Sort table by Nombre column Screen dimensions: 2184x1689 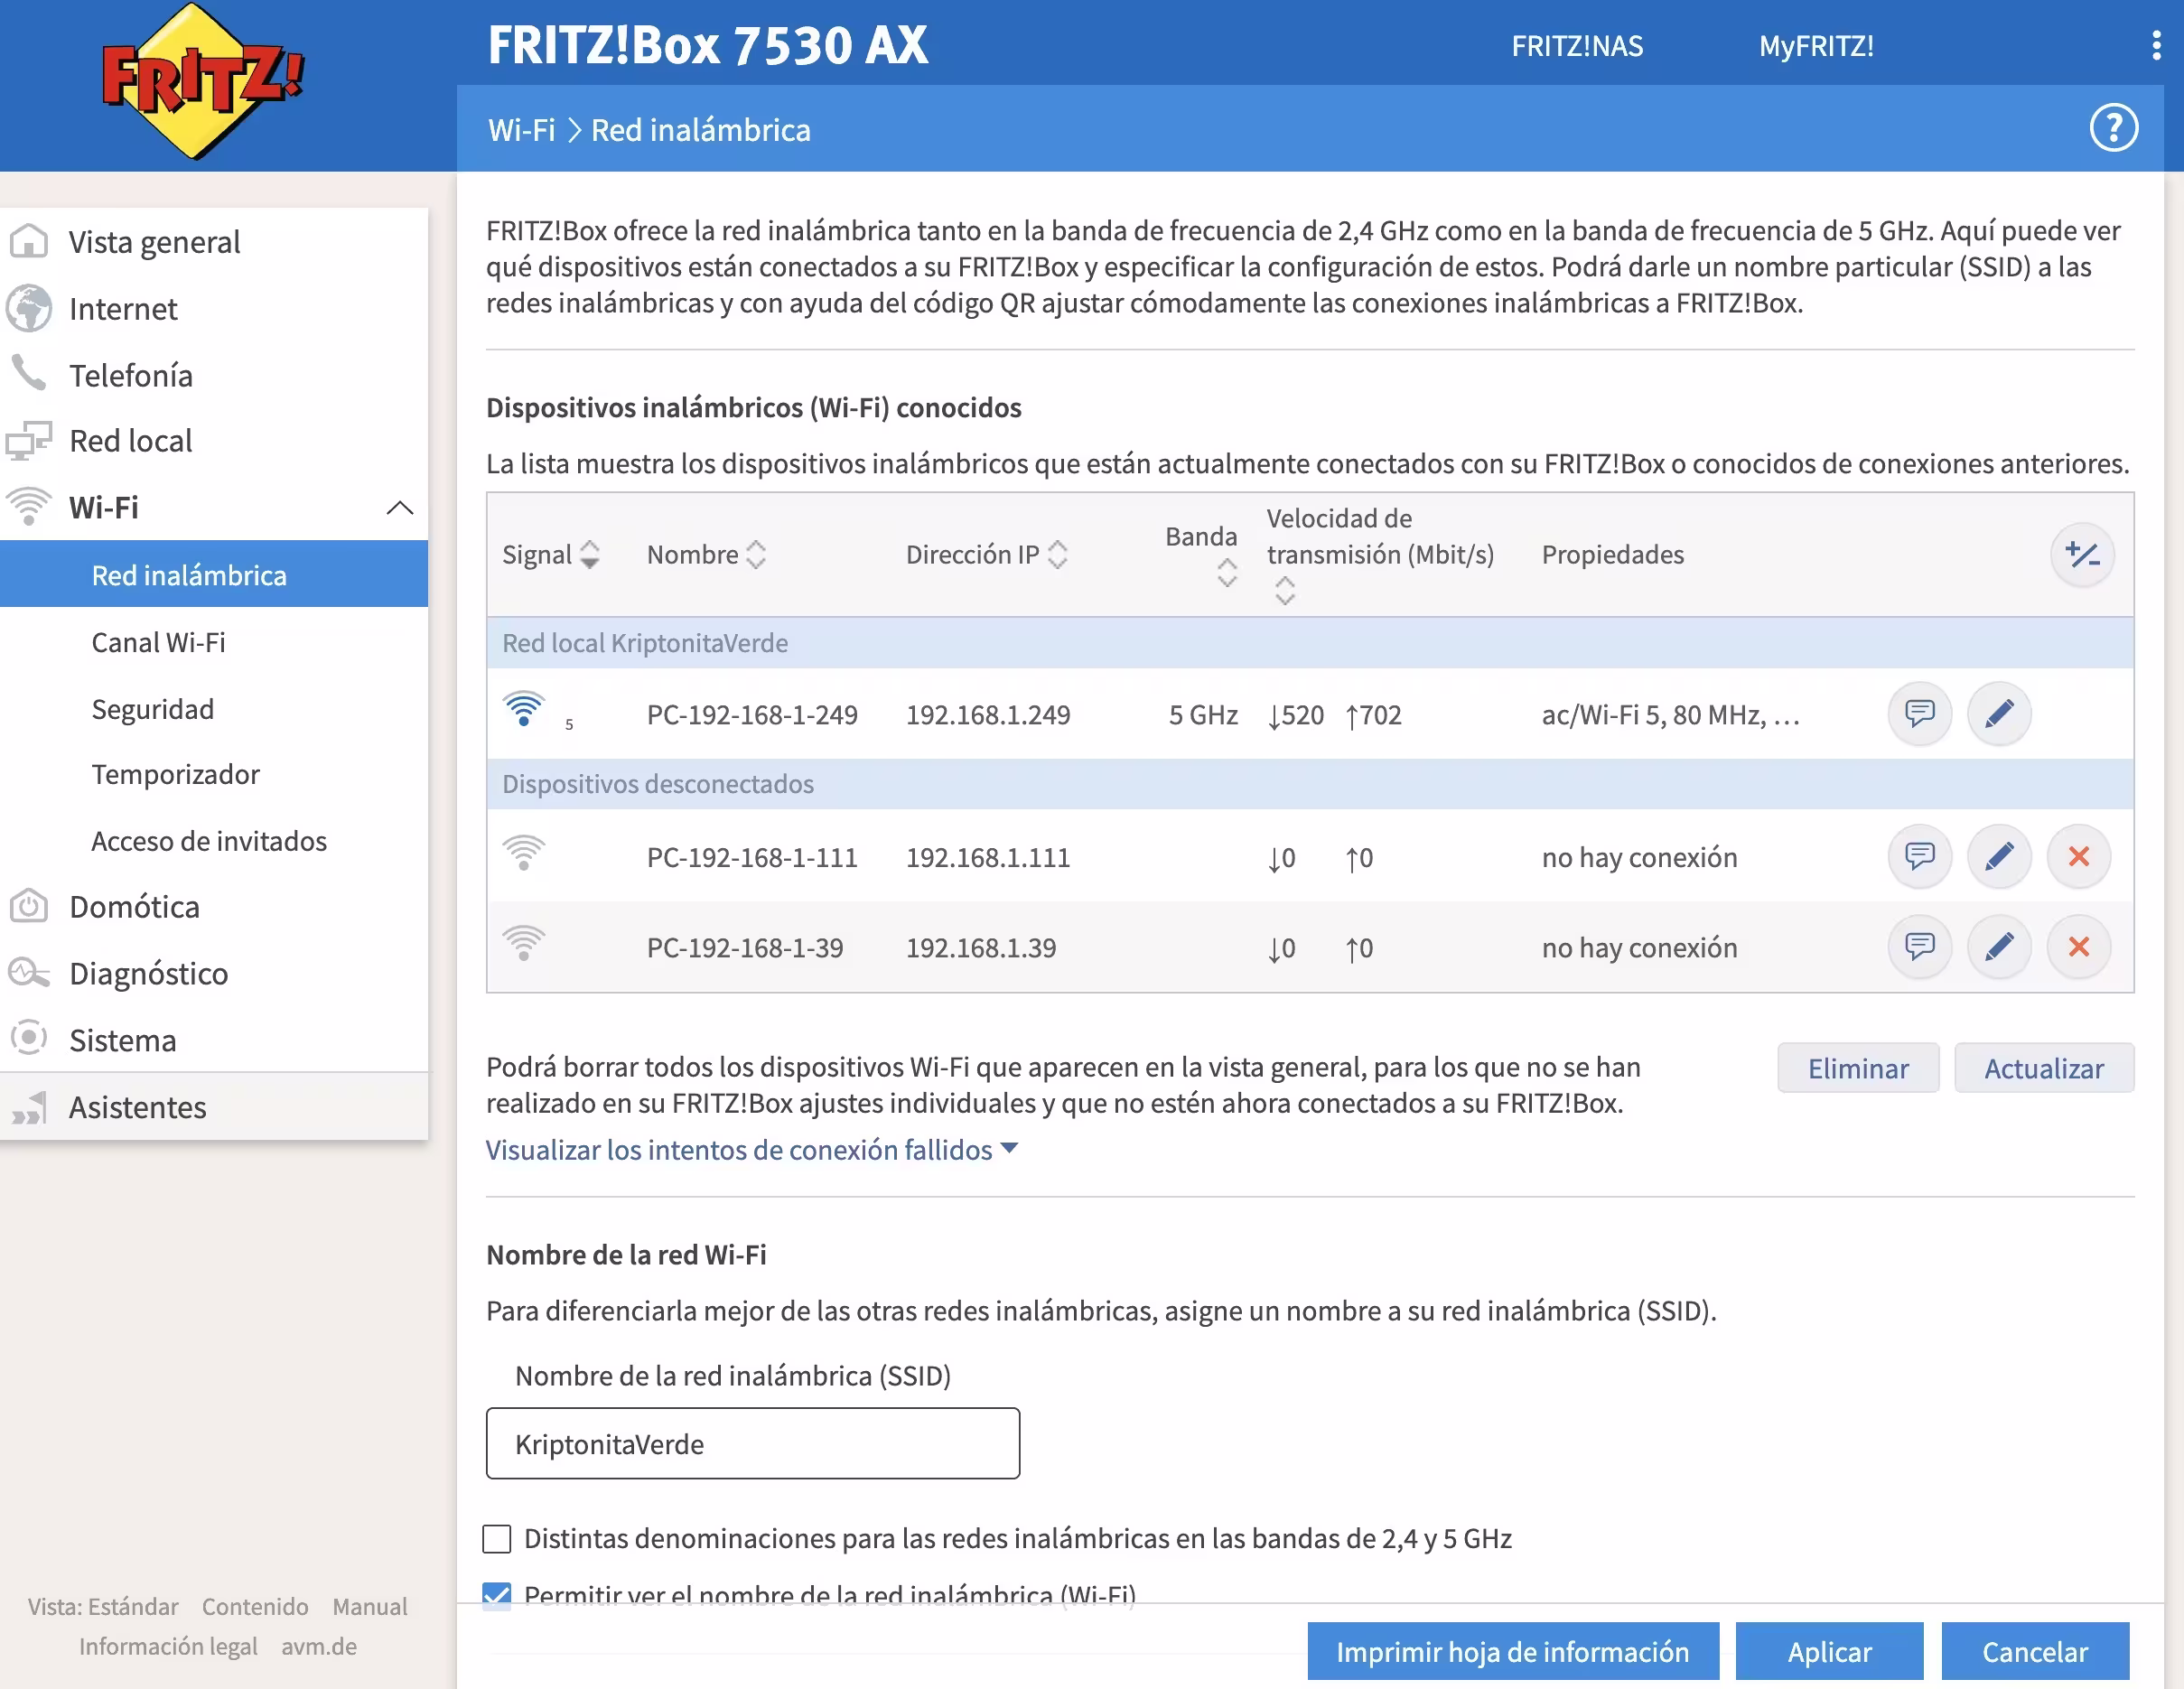tap(756, 554)
